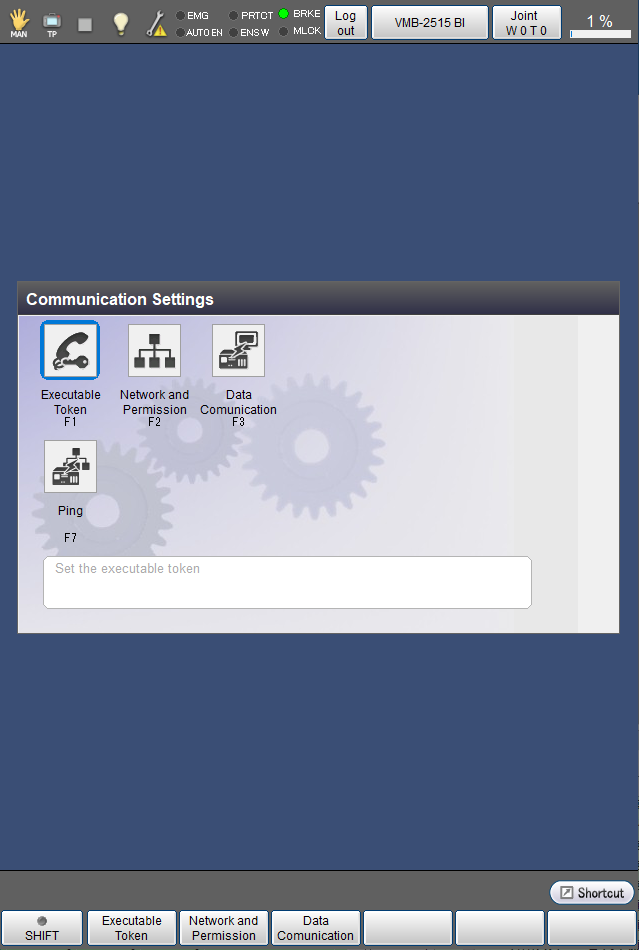Screen dimensions: 639x950
Task: Click the Log out button
Action: coord(345,22)
